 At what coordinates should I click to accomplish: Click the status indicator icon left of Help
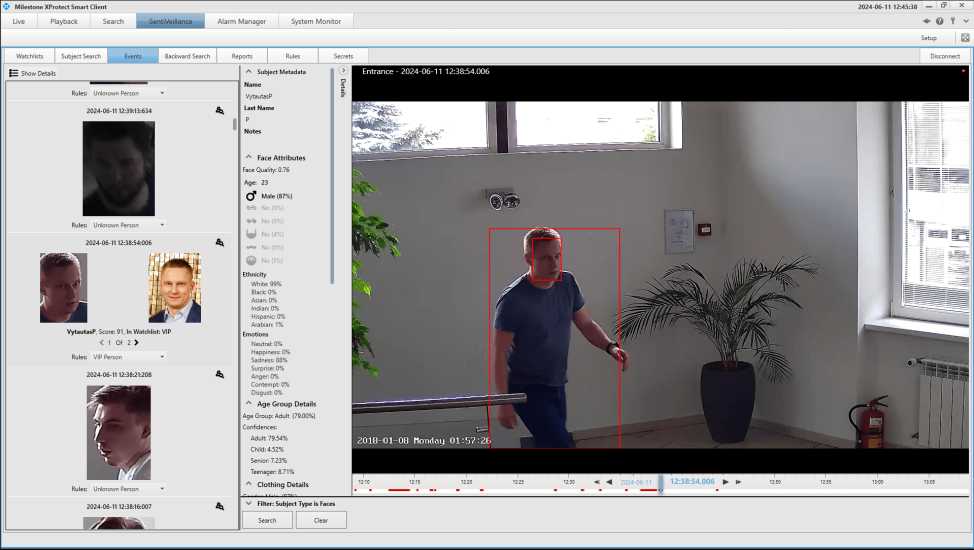point(926,21)
